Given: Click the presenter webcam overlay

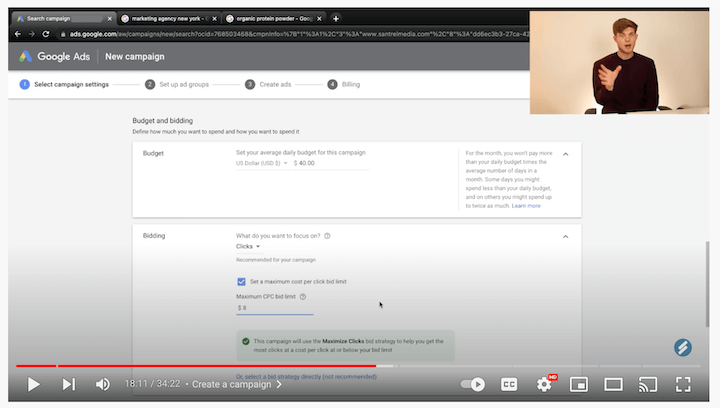Looking at the screenshot, I should coord(619,63).
